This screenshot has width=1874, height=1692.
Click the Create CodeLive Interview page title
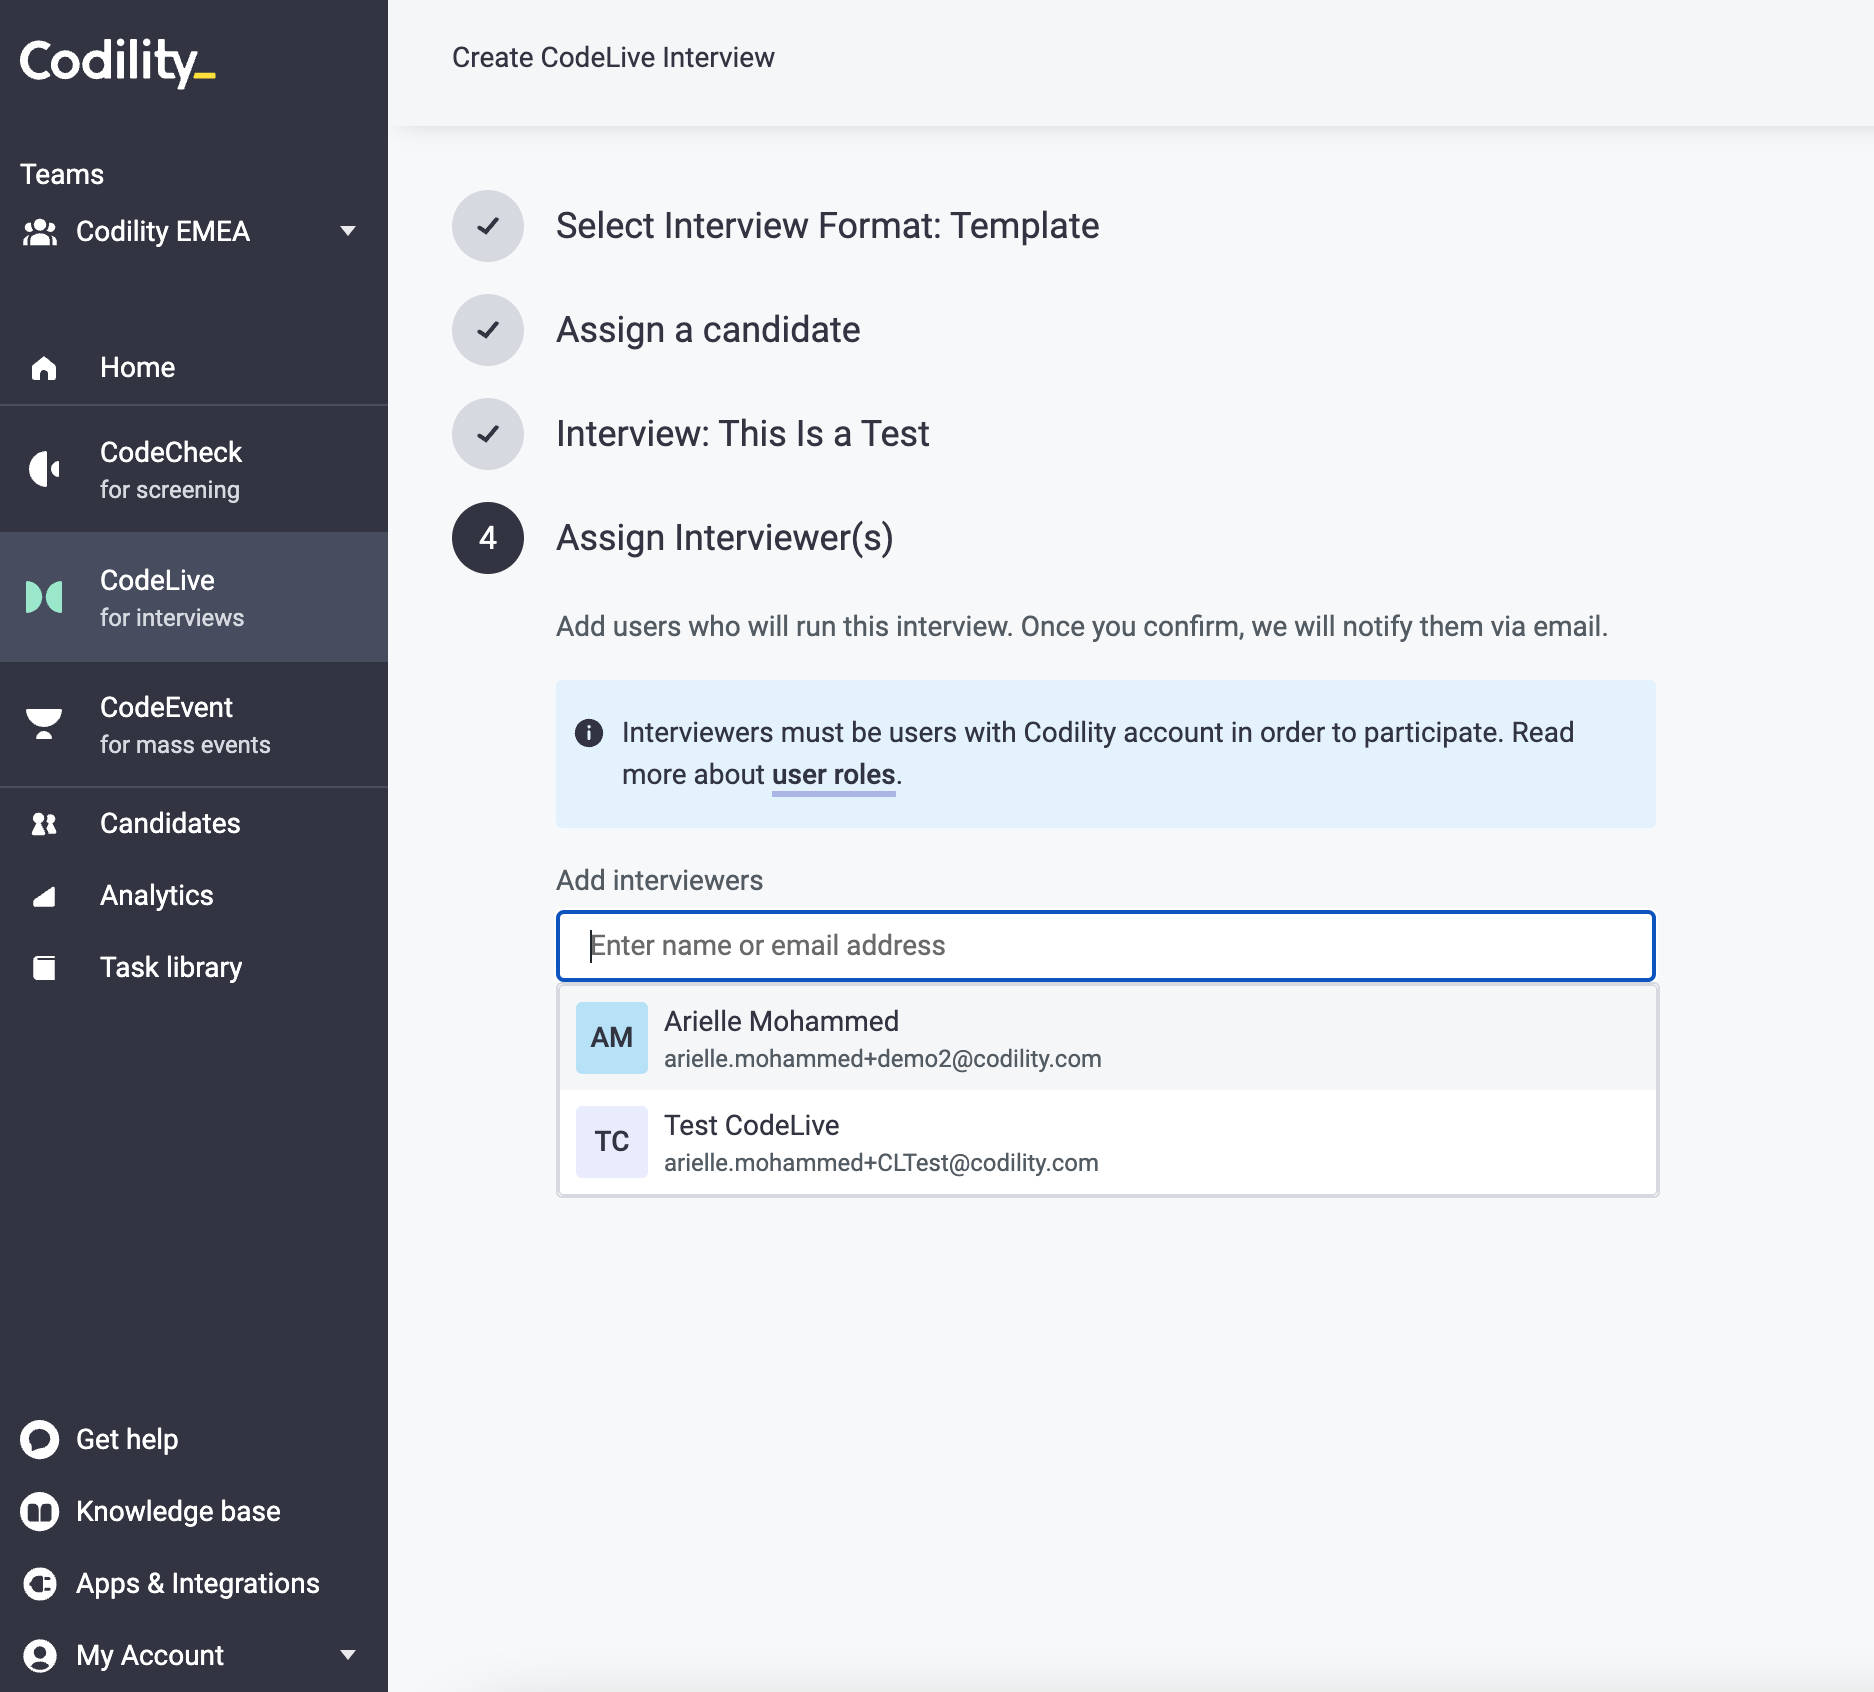pyautogui.click(x=613, y=58)
